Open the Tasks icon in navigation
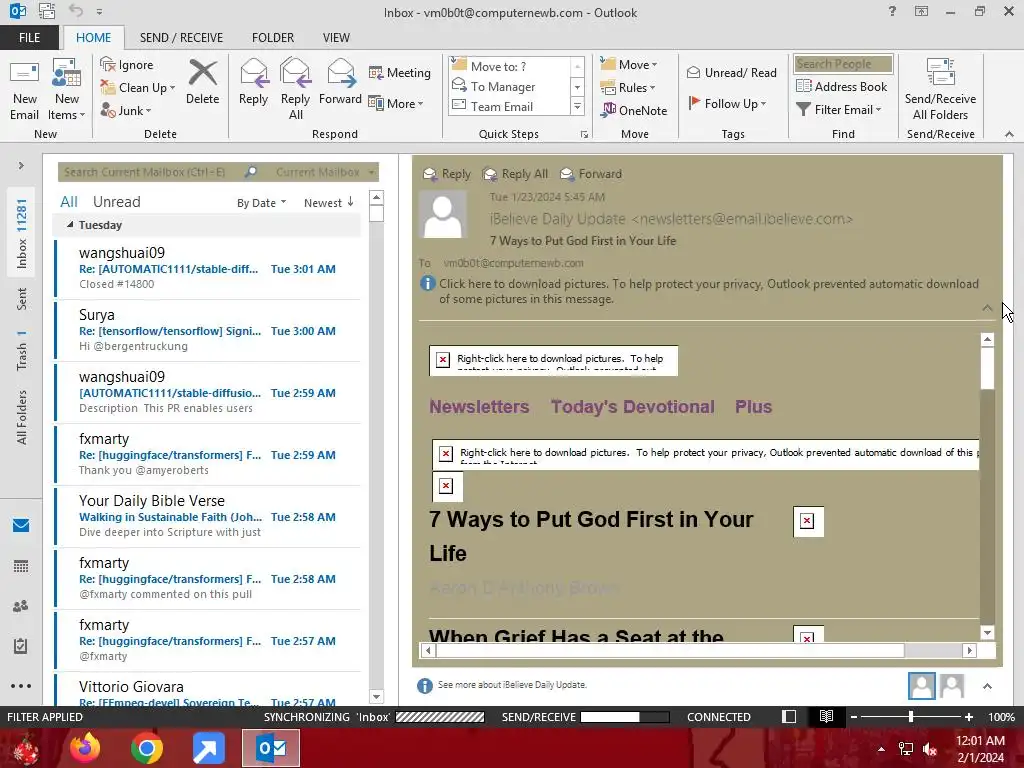This screenshot has width=1024, height=768. [x=21, y=646]
